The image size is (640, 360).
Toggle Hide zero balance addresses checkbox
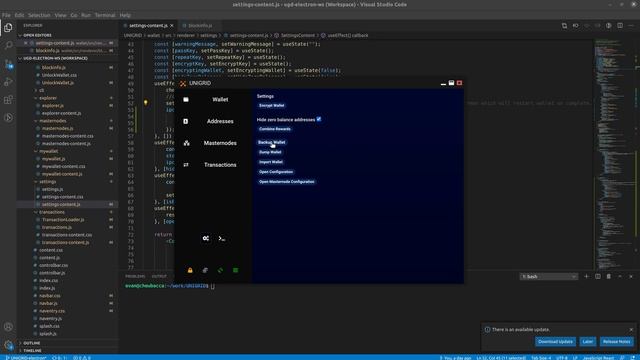[x=319, y=119]
